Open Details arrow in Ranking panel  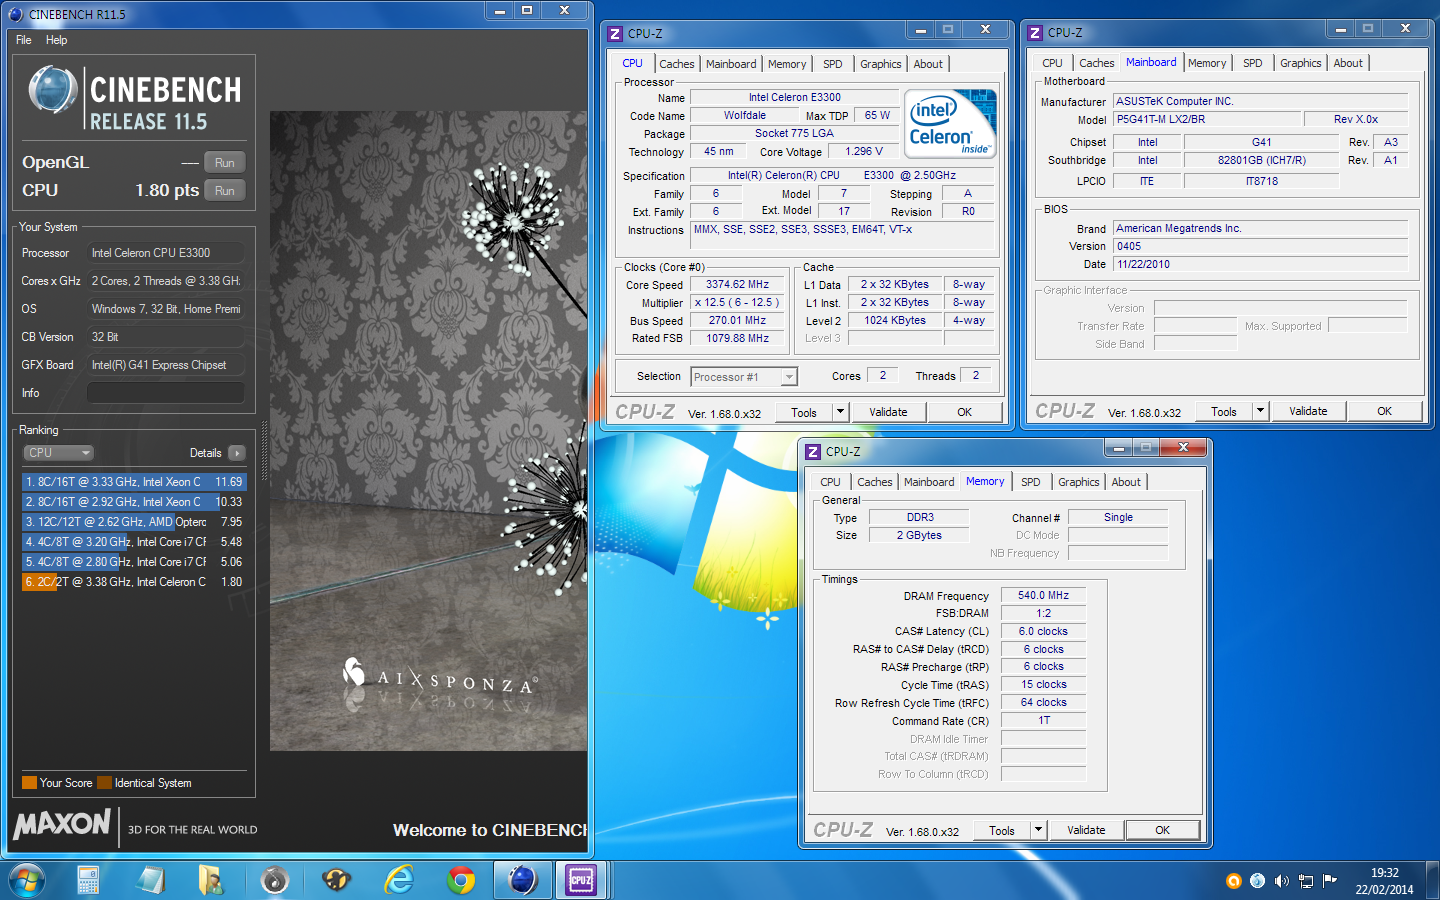point(236,453)
